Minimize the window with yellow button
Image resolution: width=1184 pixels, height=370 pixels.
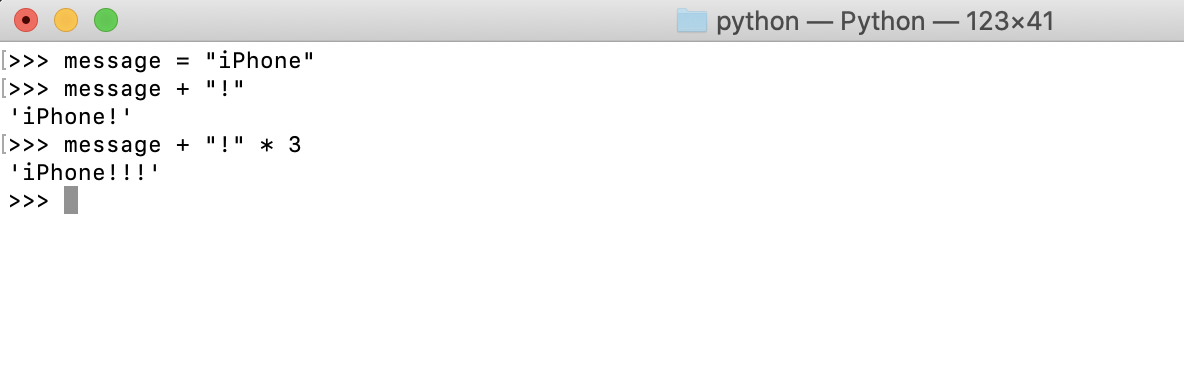coord(66,20)
